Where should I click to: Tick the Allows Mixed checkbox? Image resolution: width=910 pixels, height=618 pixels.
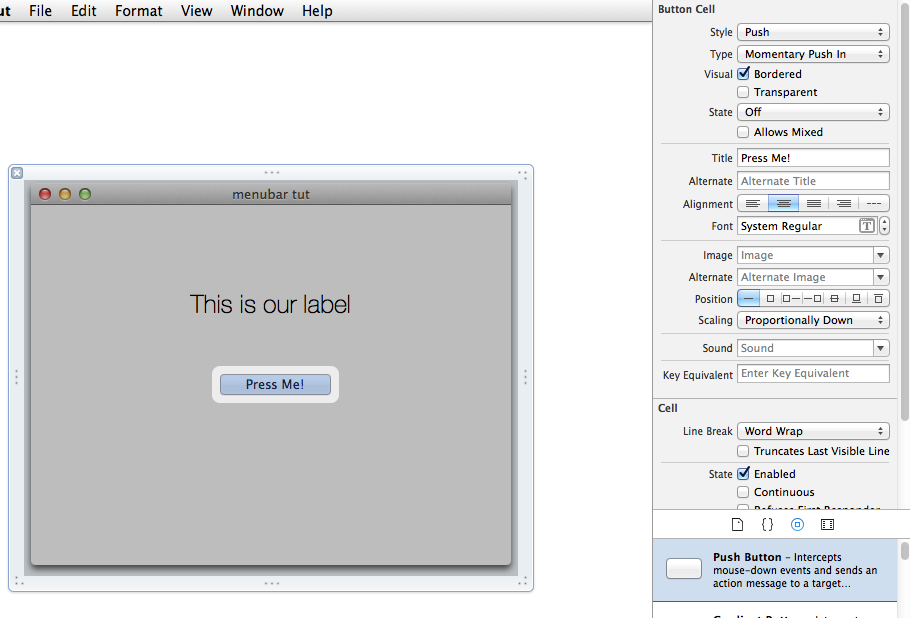point(743,132)
